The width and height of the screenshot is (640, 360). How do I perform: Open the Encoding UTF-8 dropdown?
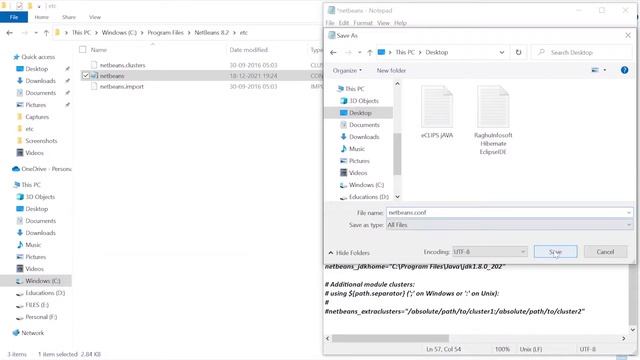tap(489, 252)
